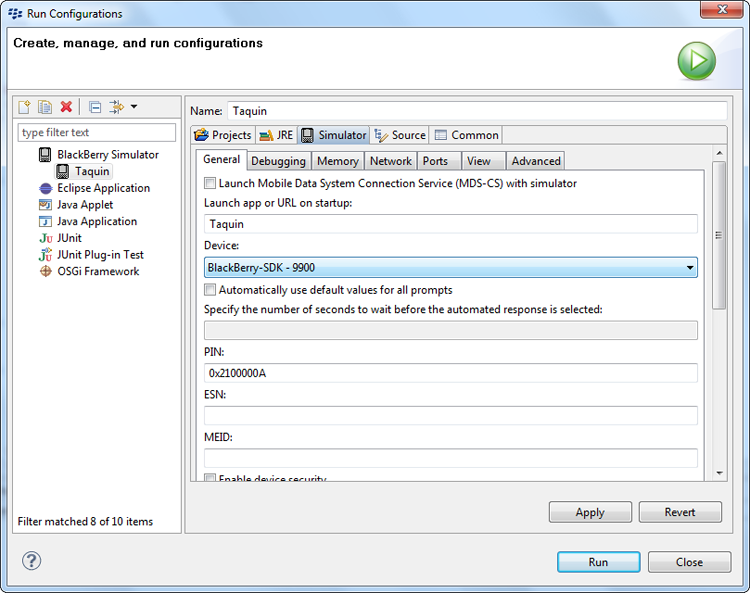Toggle the Enable device security checkbox
750x593 pixels.
[x=210, y=479]
